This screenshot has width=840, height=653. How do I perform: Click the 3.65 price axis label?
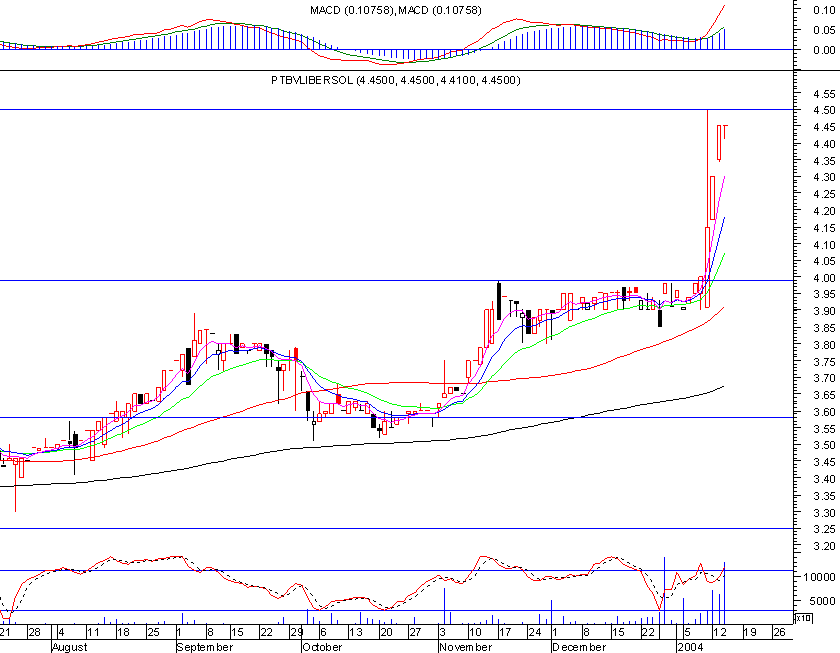pyautogui.click(x=824, y=395)
